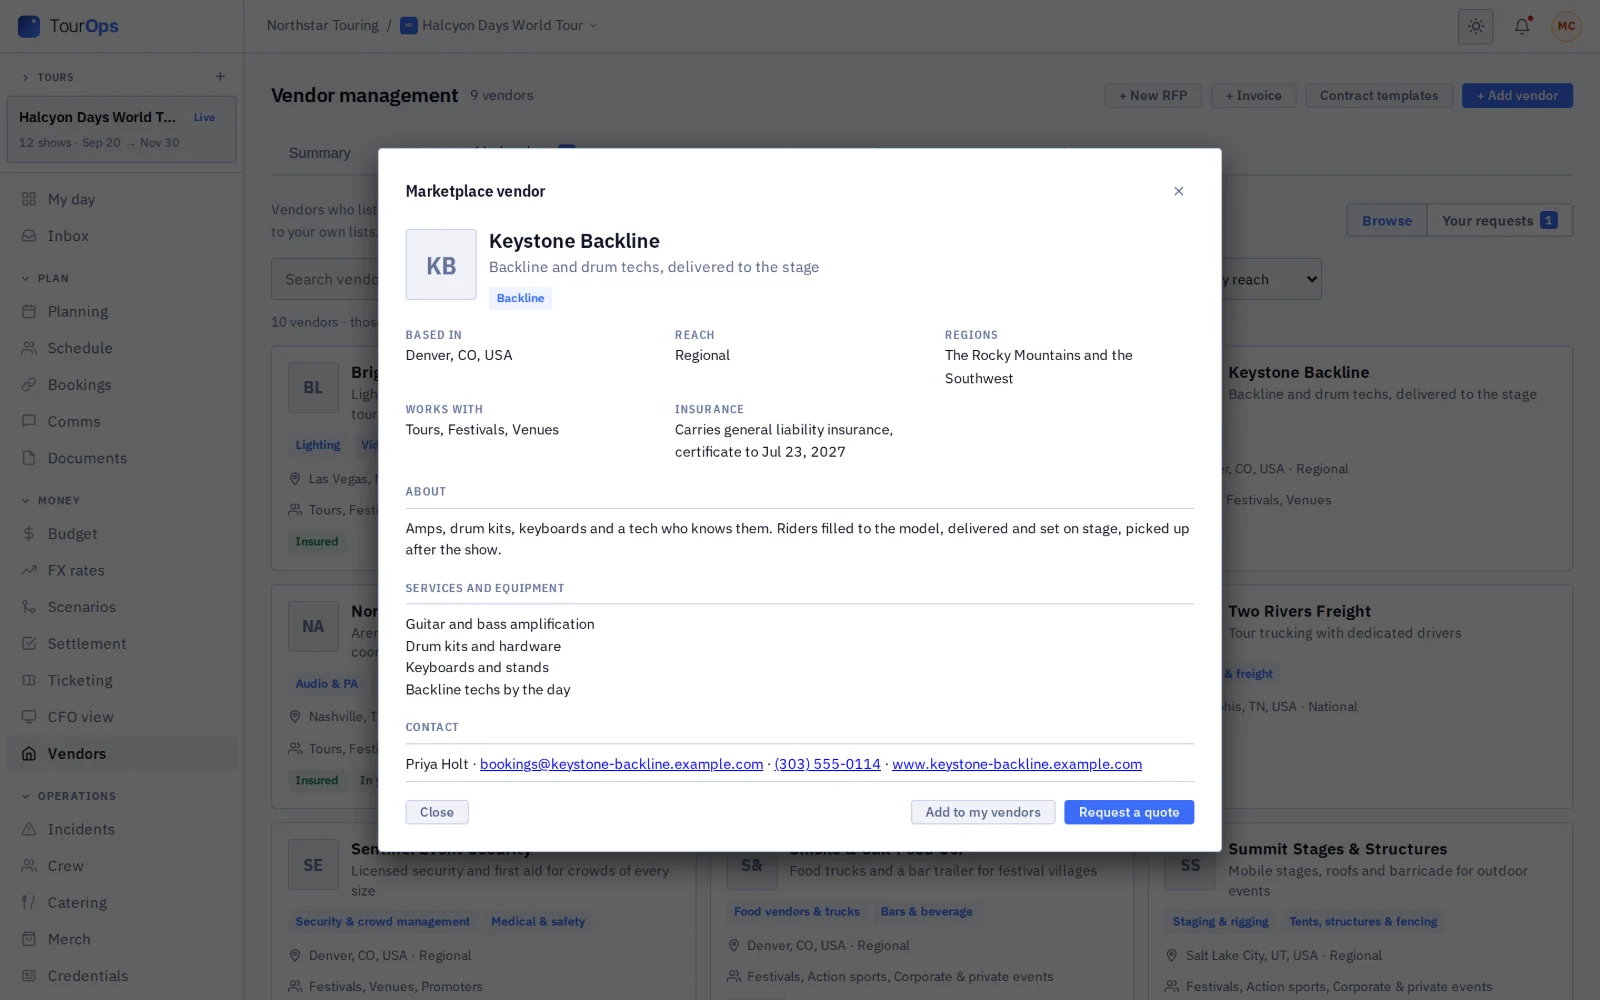1600x1000 pixels.
Task: Open Catering in sidebar
Action: 122,902
